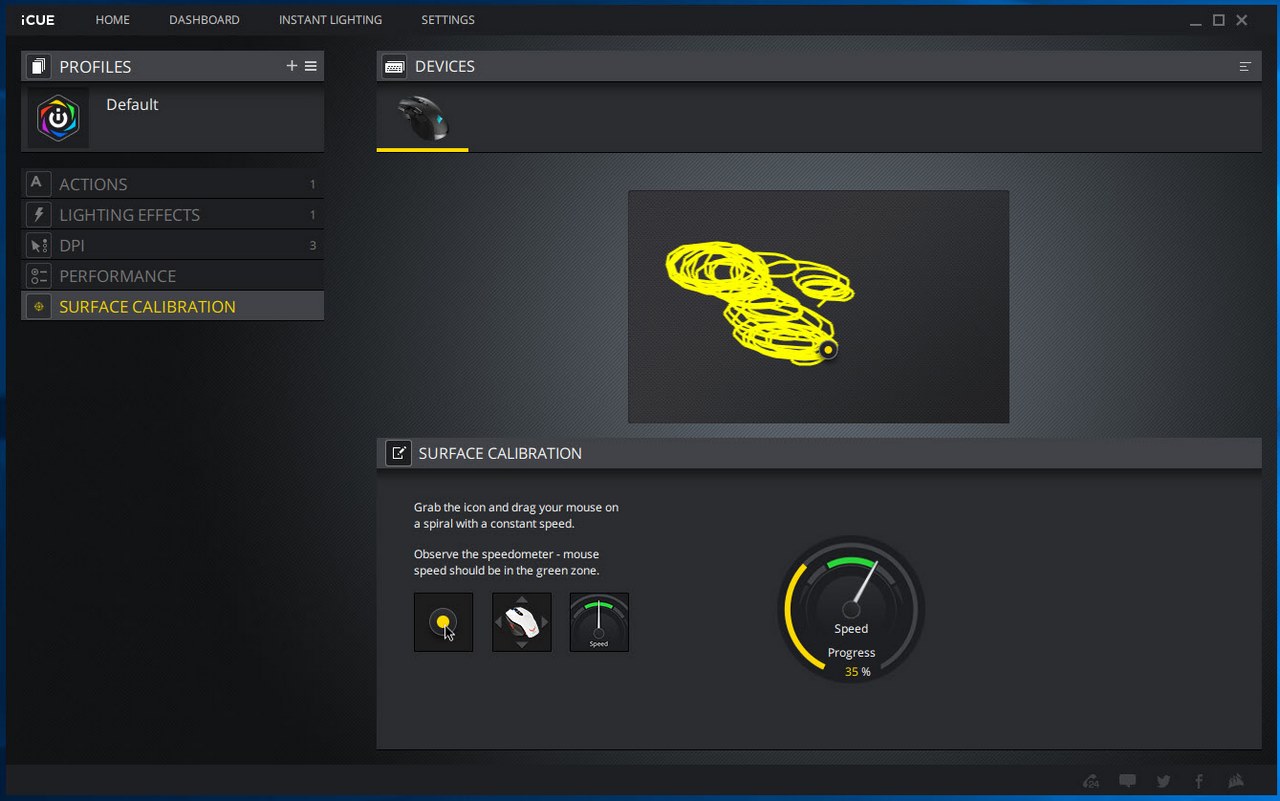Open the Twitter link icon
Viewport: 1280px width, 801px height.
(1163, 781)
